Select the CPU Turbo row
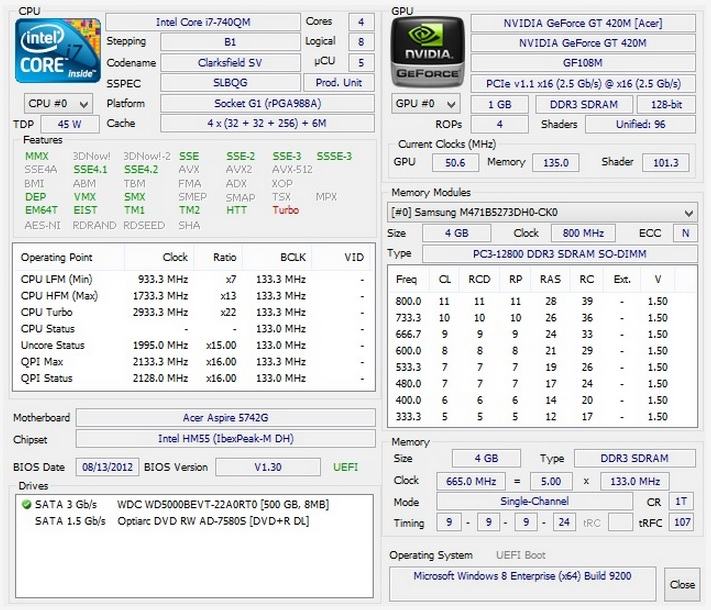711x610 pixels. pos(194,312)
